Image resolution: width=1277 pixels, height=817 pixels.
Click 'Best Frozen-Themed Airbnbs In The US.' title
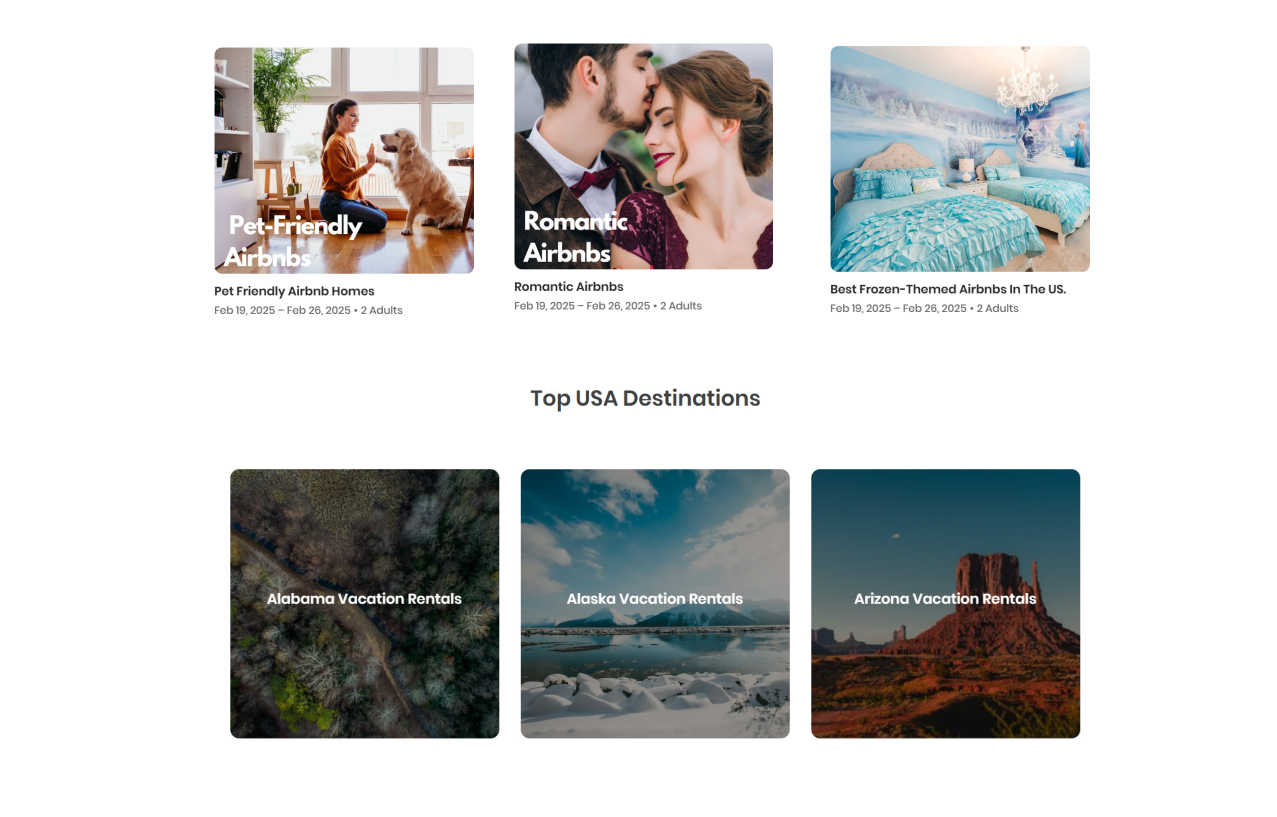click(x=948, y=289)
